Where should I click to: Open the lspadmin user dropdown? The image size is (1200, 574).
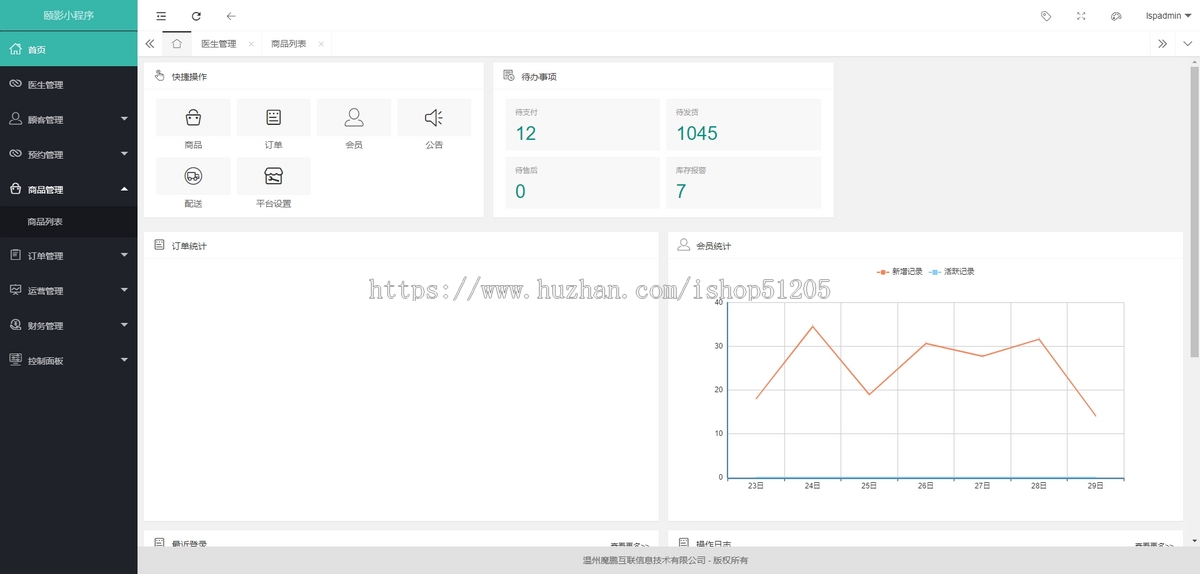click(1168, 16)
